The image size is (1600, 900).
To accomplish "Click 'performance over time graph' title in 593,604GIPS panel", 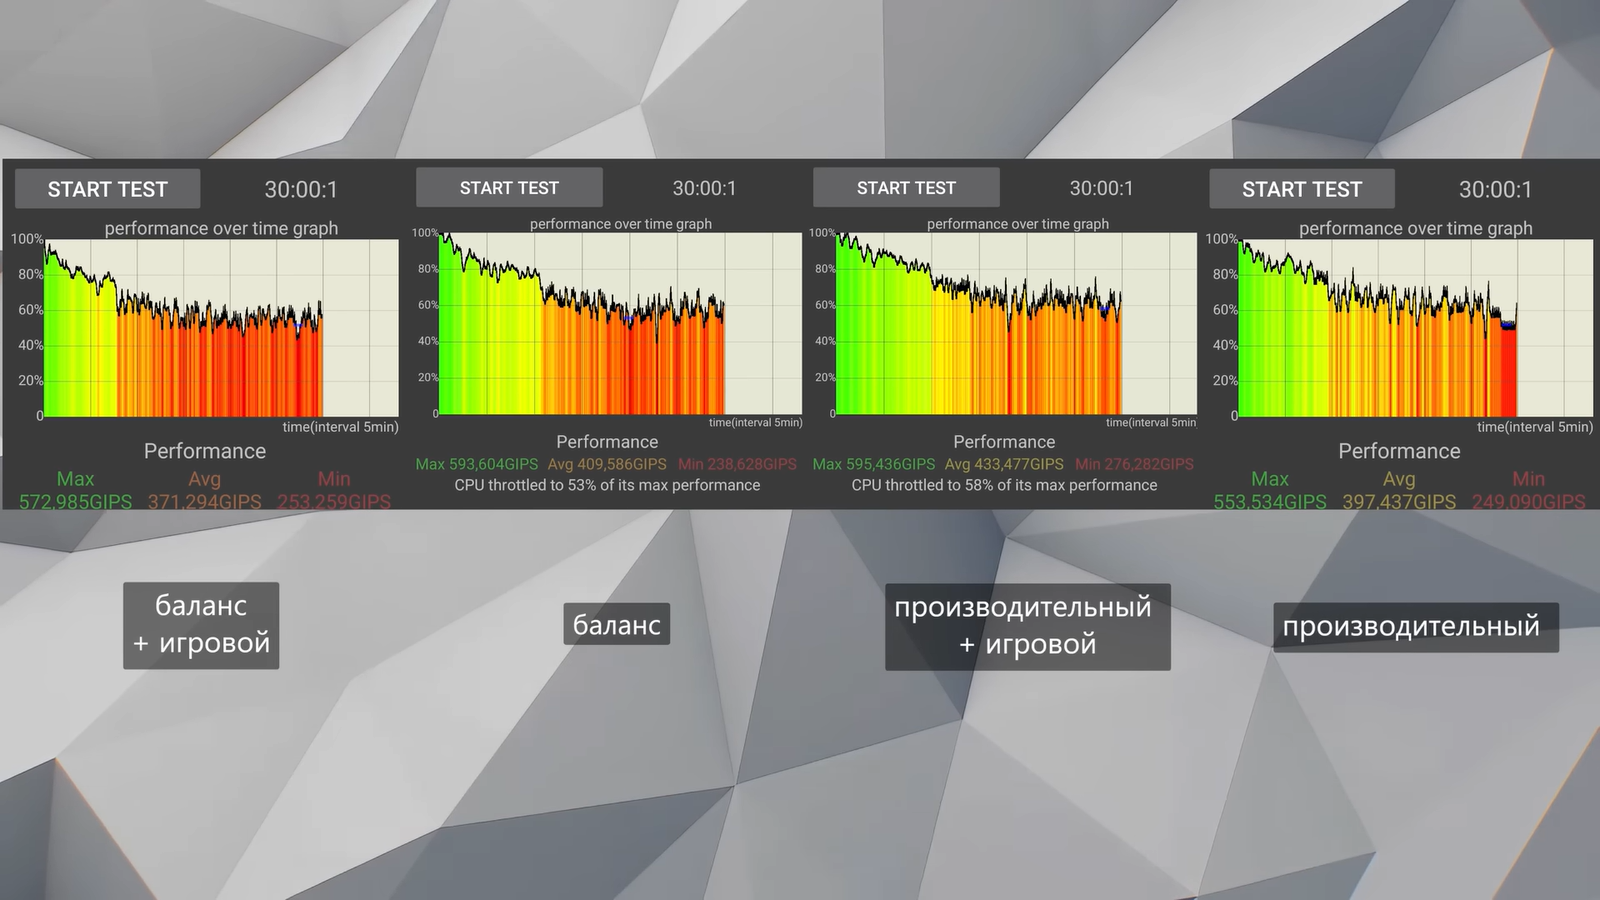I will click(621, 224).
